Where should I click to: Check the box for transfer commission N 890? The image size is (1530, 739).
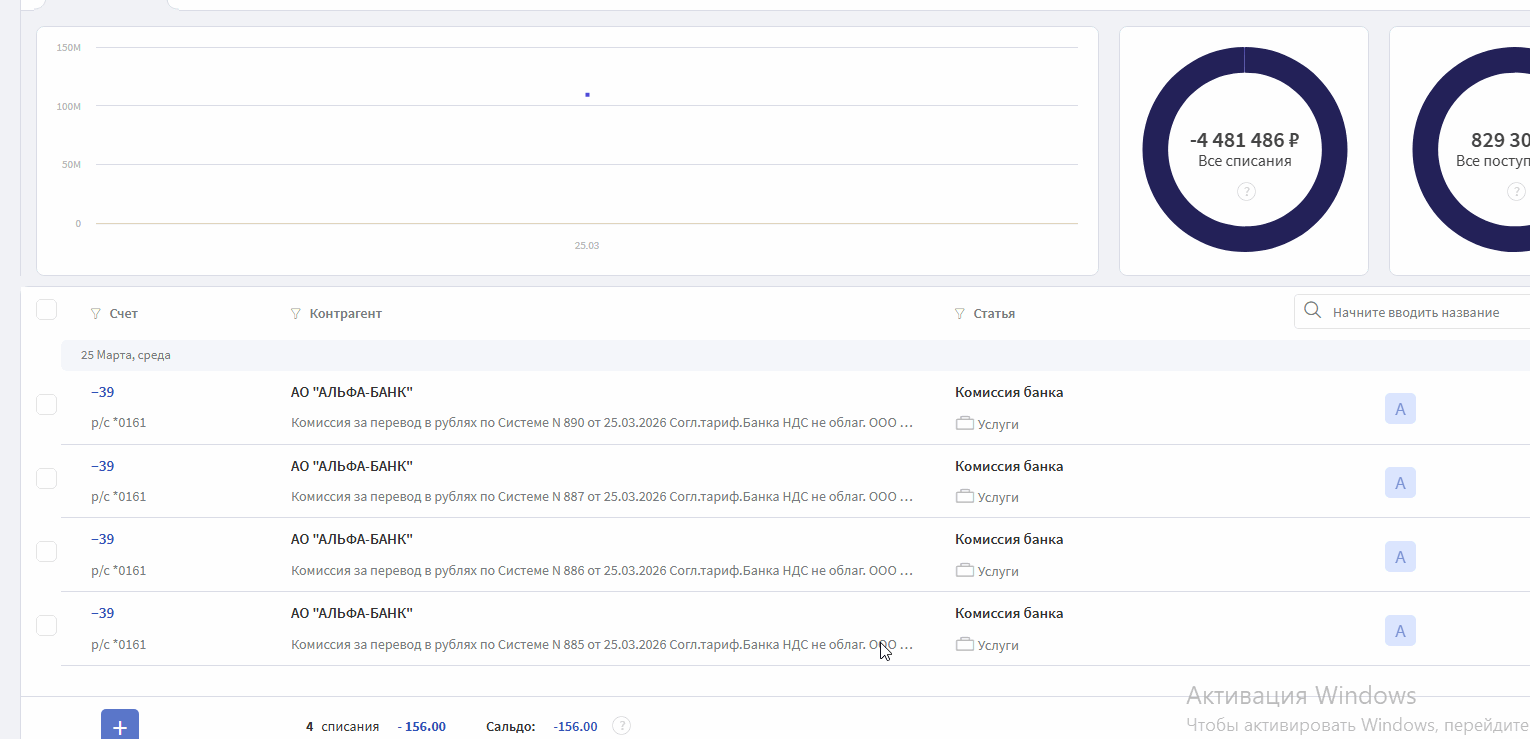coord(46,405)
